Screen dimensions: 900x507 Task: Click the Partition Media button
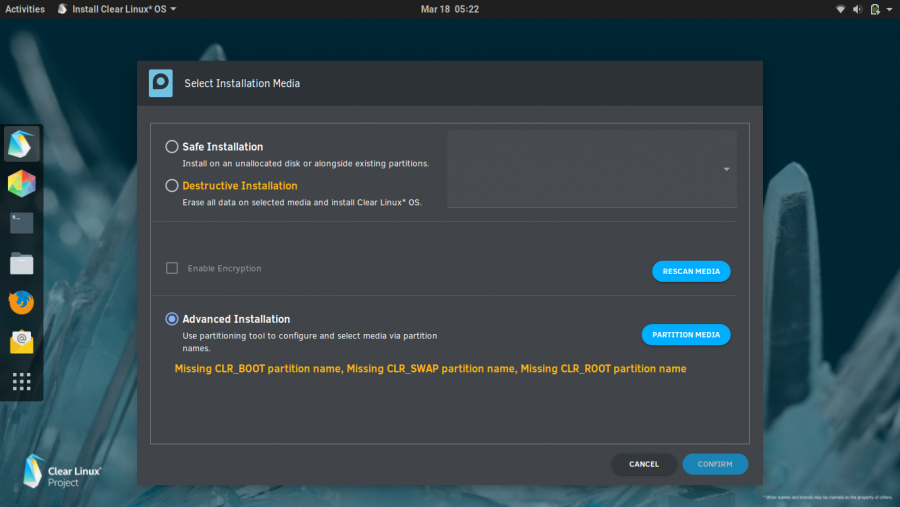pos(686,335)
